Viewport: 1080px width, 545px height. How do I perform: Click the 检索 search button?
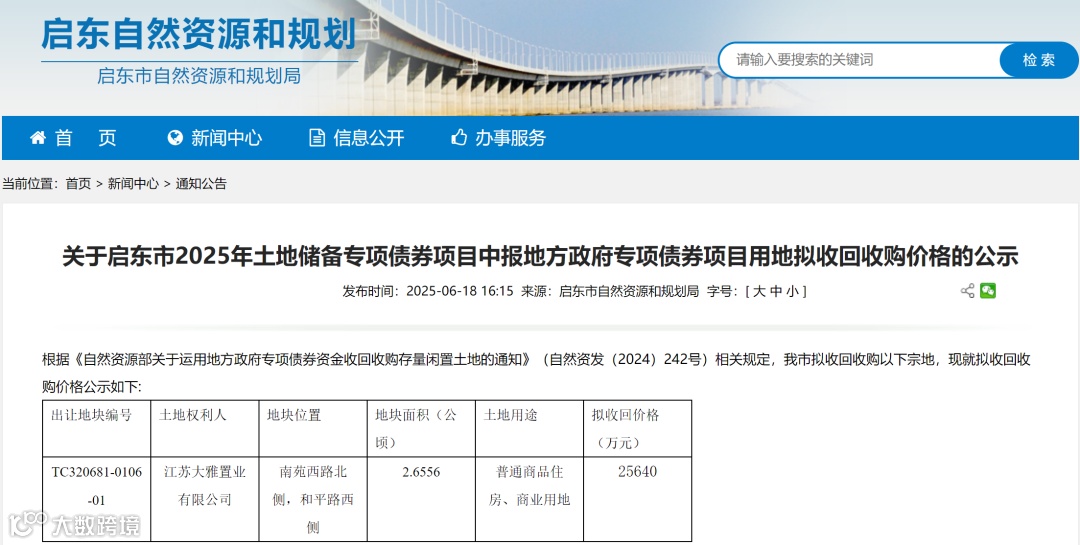click(1039, 60)
